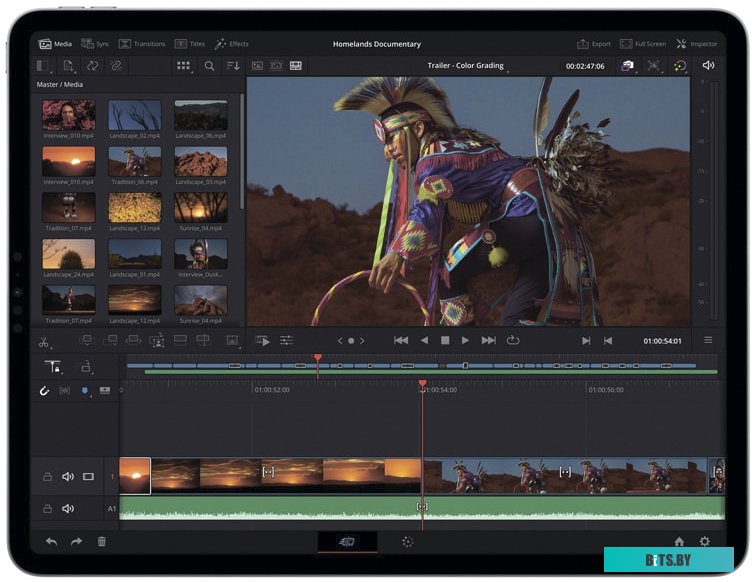Screen dimensions: 752x582
Task: Click the import media icon
Action: pos(68,66)
